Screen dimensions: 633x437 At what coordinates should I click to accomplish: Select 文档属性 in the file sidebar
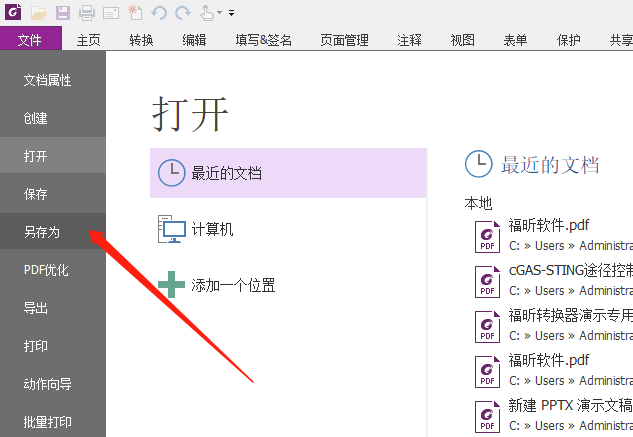[53, 80]
